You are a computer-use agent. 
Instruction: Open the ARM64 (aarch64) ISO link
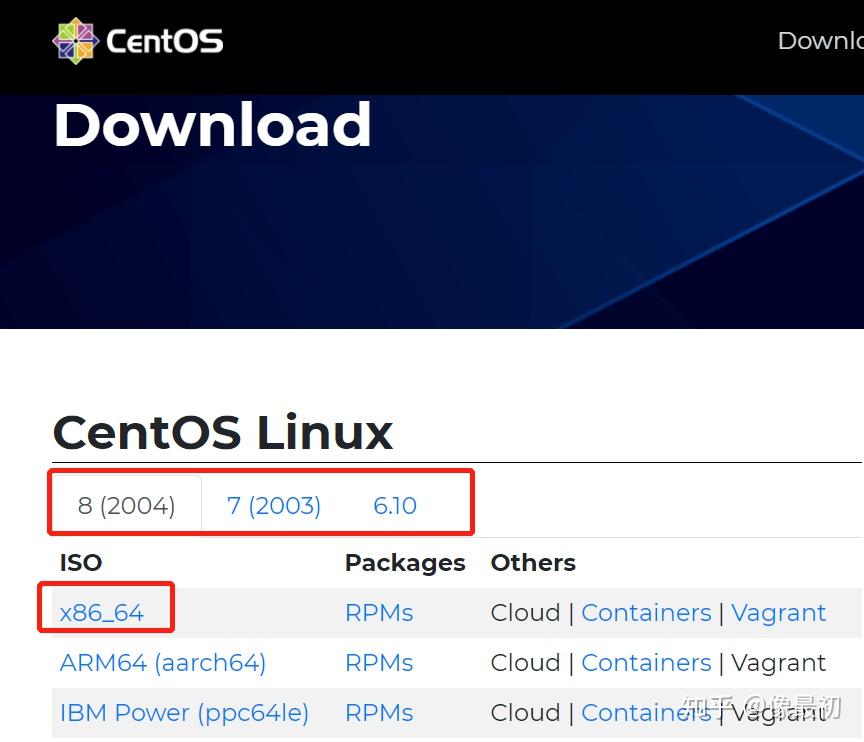coord(162,662)
